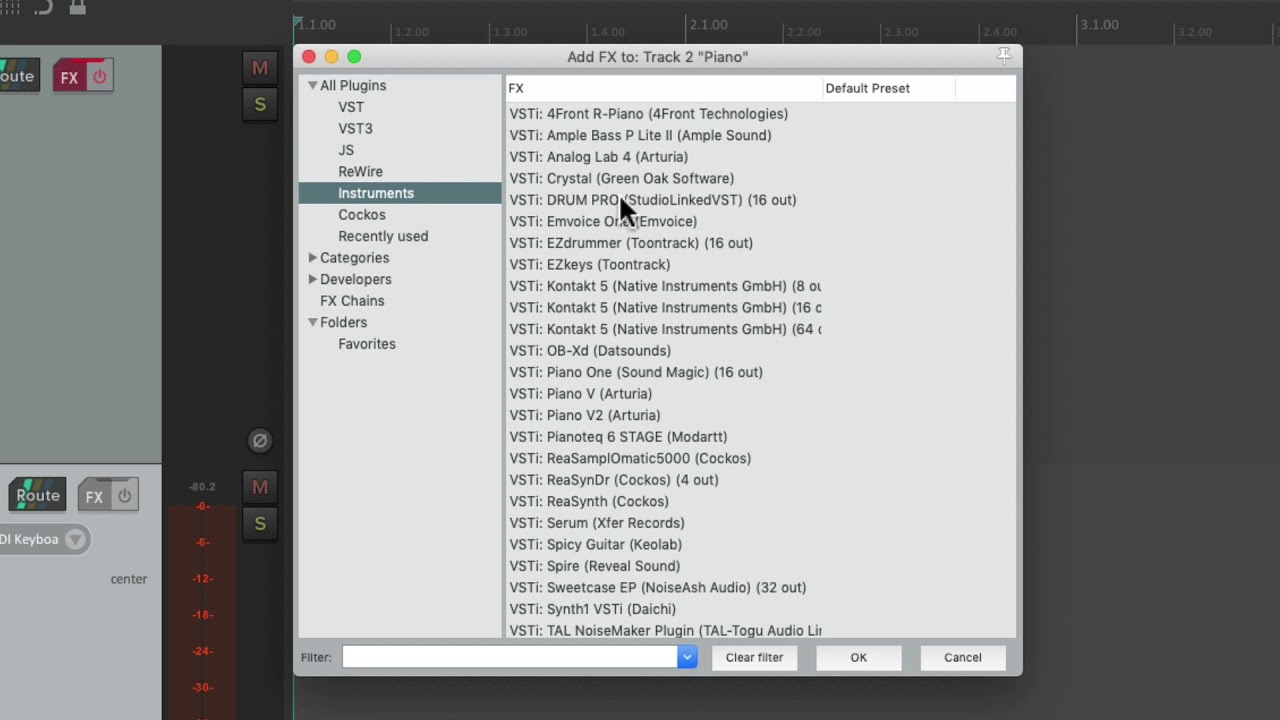Collapse the All Plugins tree

[313, 86]
